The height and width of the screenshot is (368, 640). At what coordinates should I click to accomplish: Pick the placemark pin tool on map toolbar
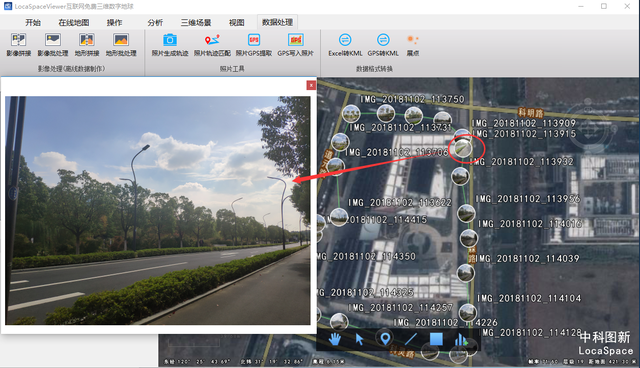pos(384,338)
